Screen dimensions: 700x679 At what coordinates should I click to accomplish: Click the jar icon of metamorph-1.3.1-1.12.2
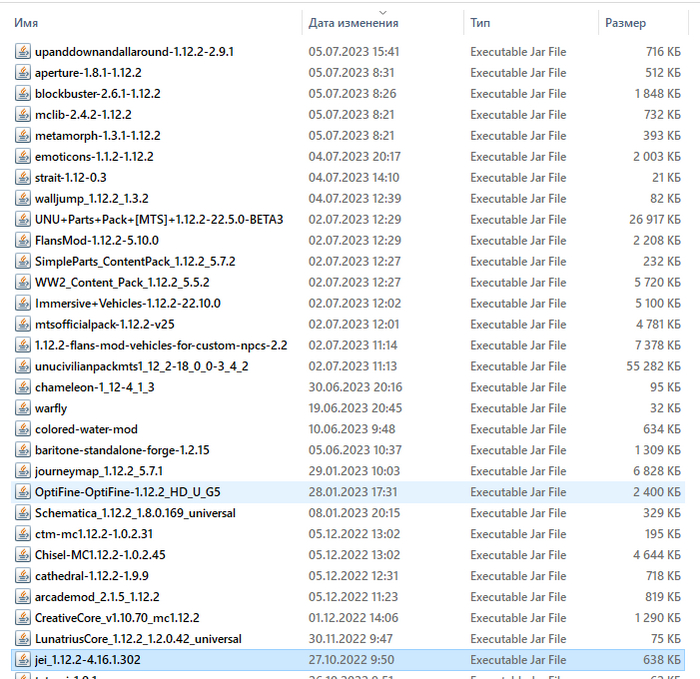(23, 136)
